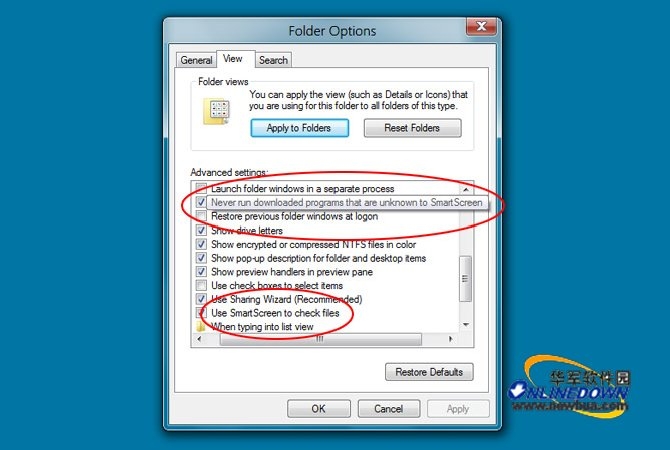Viewport: 670px width, 450px height.
Task: Switch to the General tab
Action: click(x=196, y=60)
